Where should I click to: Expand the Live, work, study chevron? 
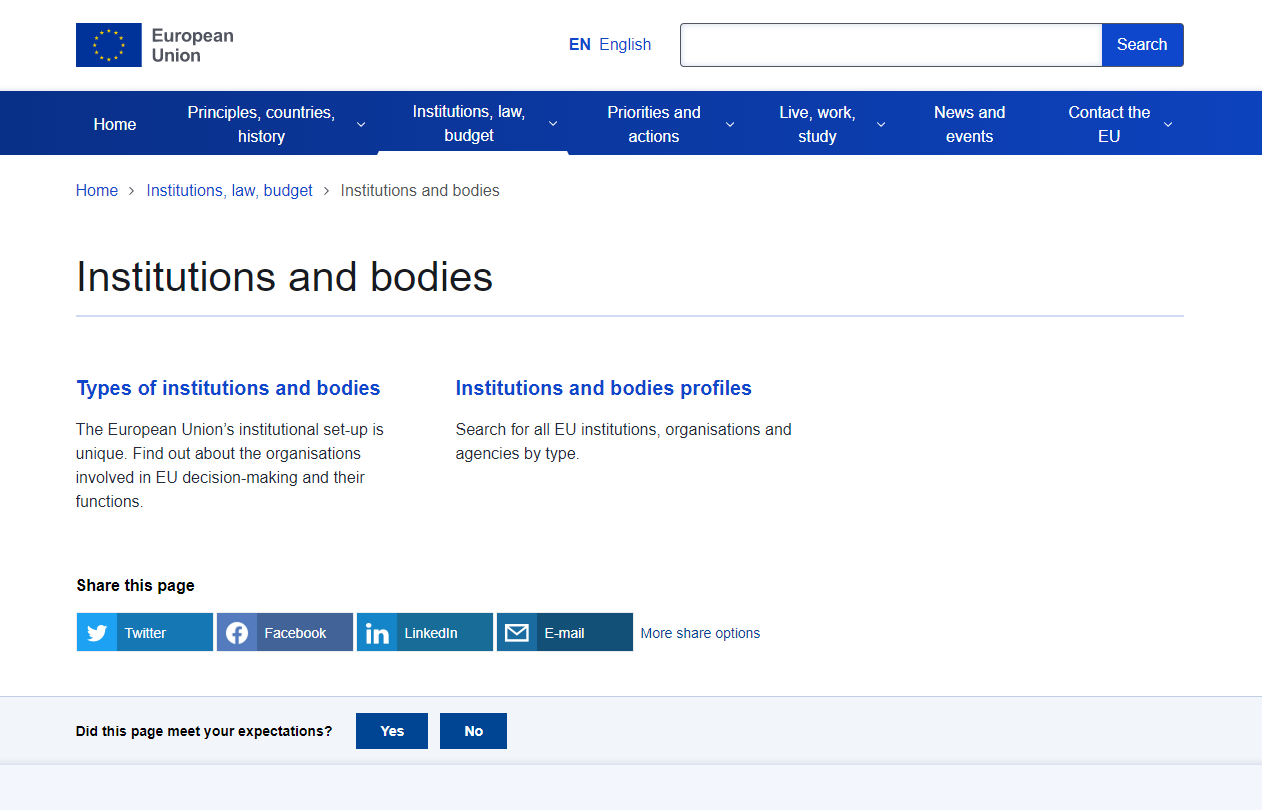(881, 124)
